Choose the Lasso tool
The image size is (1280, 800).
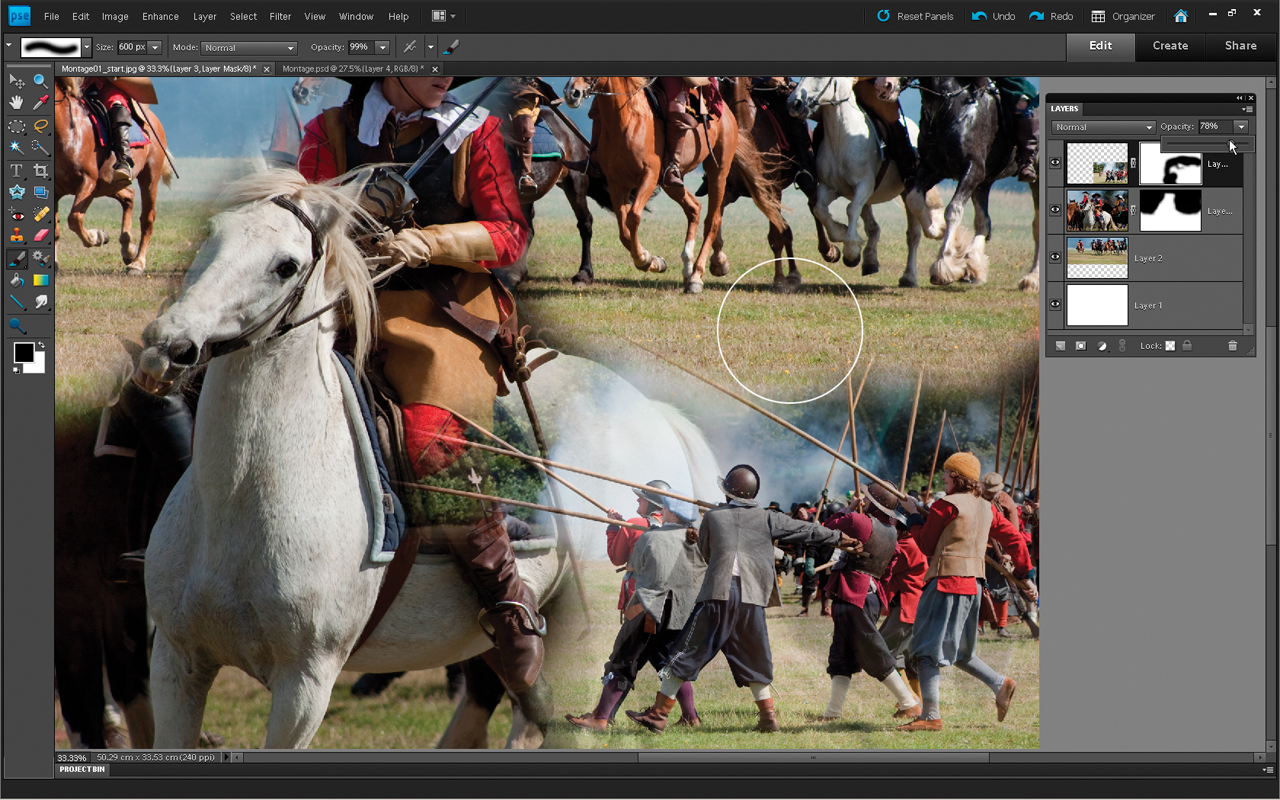click(x=41, y=126)
